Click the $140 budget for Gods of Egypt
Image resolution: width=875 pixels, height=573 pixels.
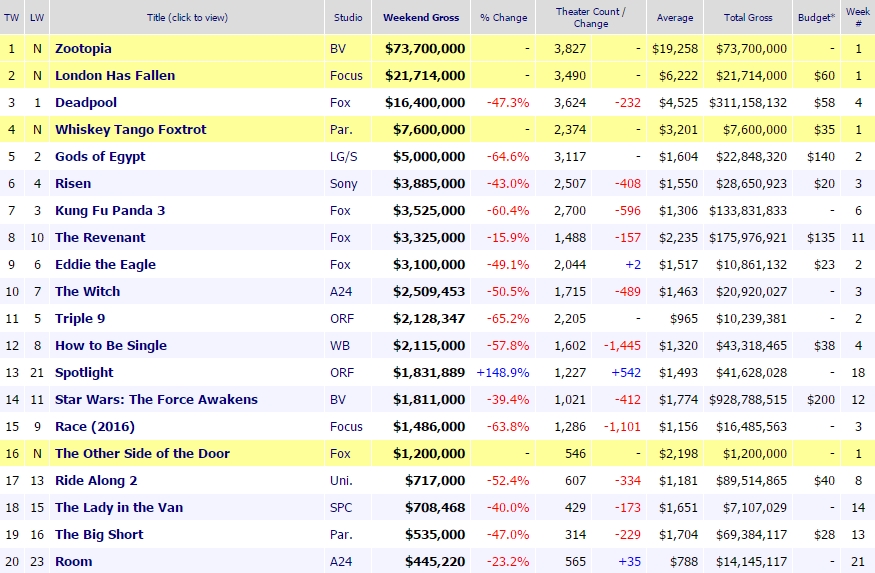[x=821, y=157]
